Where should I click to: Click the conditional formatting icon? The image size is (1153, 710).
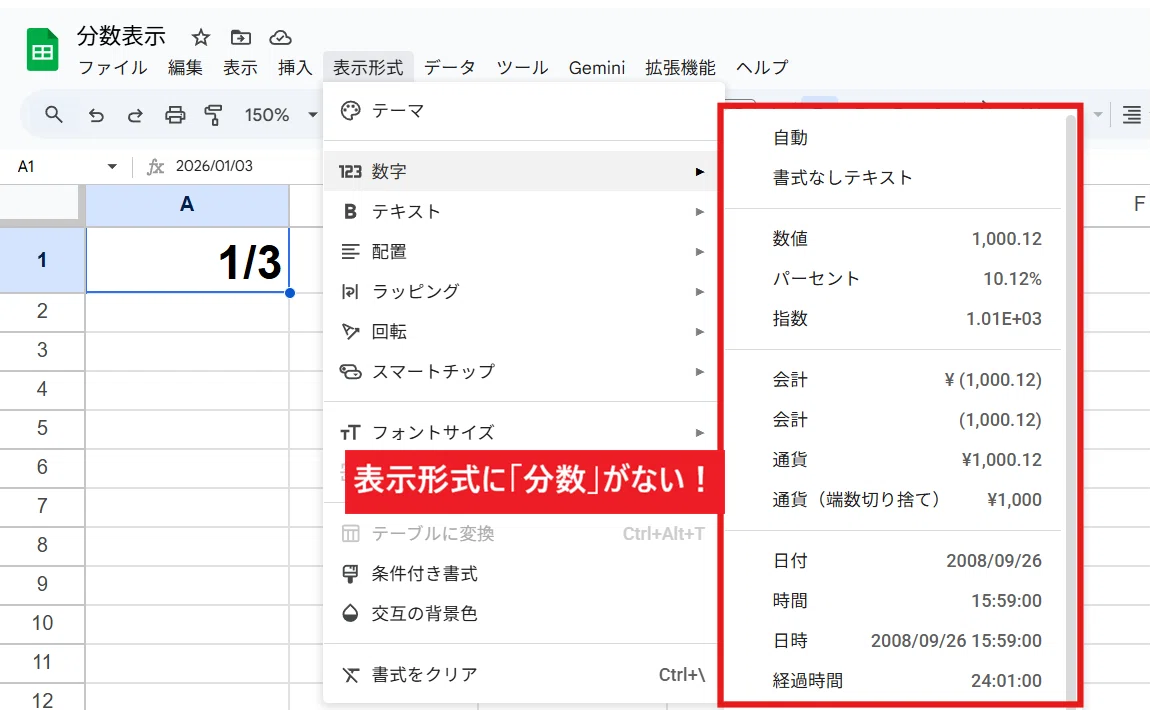(350, 573)
